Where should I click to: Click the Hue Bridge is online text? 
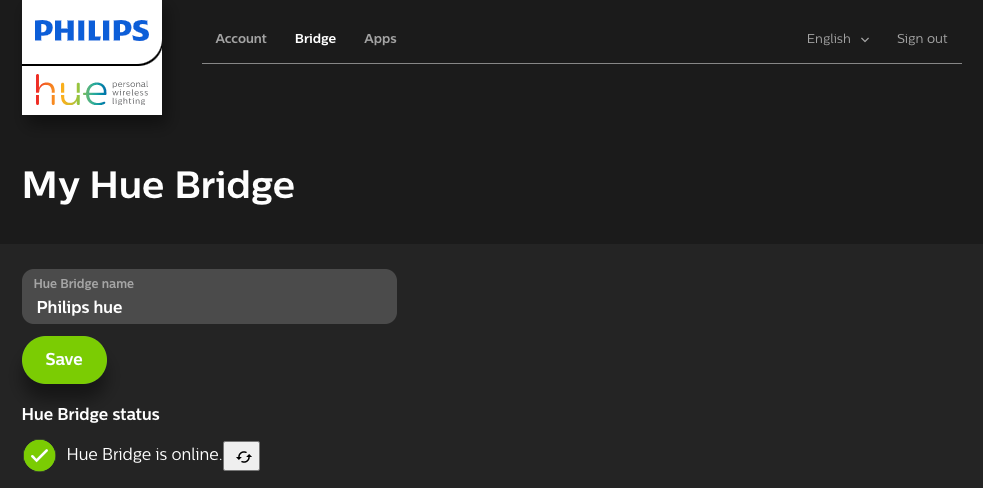pos(144,454)
